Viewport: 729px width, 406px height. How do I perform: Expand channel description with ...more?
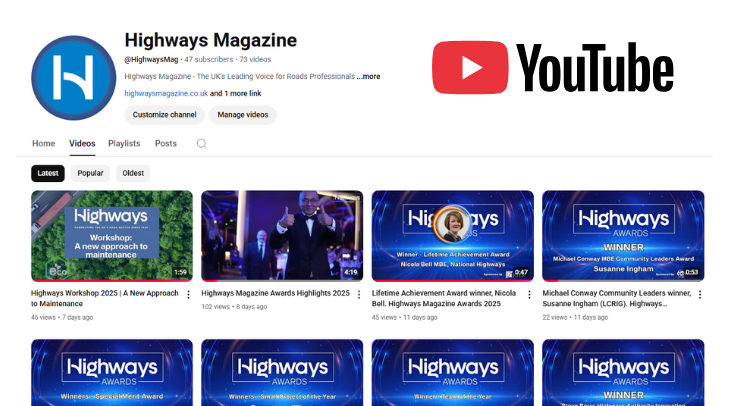pyautogui.click(x=368, y=76)
